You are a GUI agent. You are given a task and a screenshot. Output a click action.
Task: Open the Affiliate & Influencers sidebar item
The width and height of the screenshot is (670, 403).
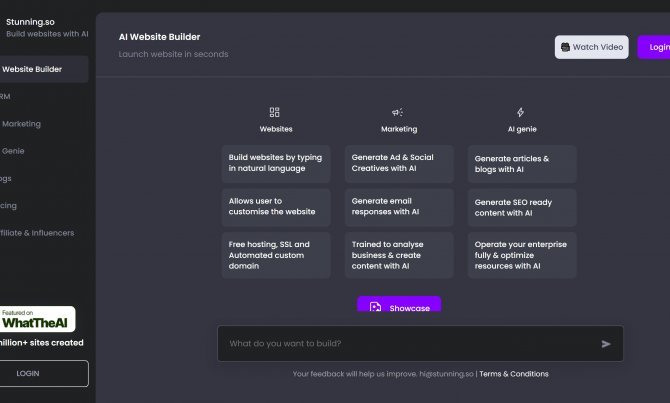(x=37, y=233)
